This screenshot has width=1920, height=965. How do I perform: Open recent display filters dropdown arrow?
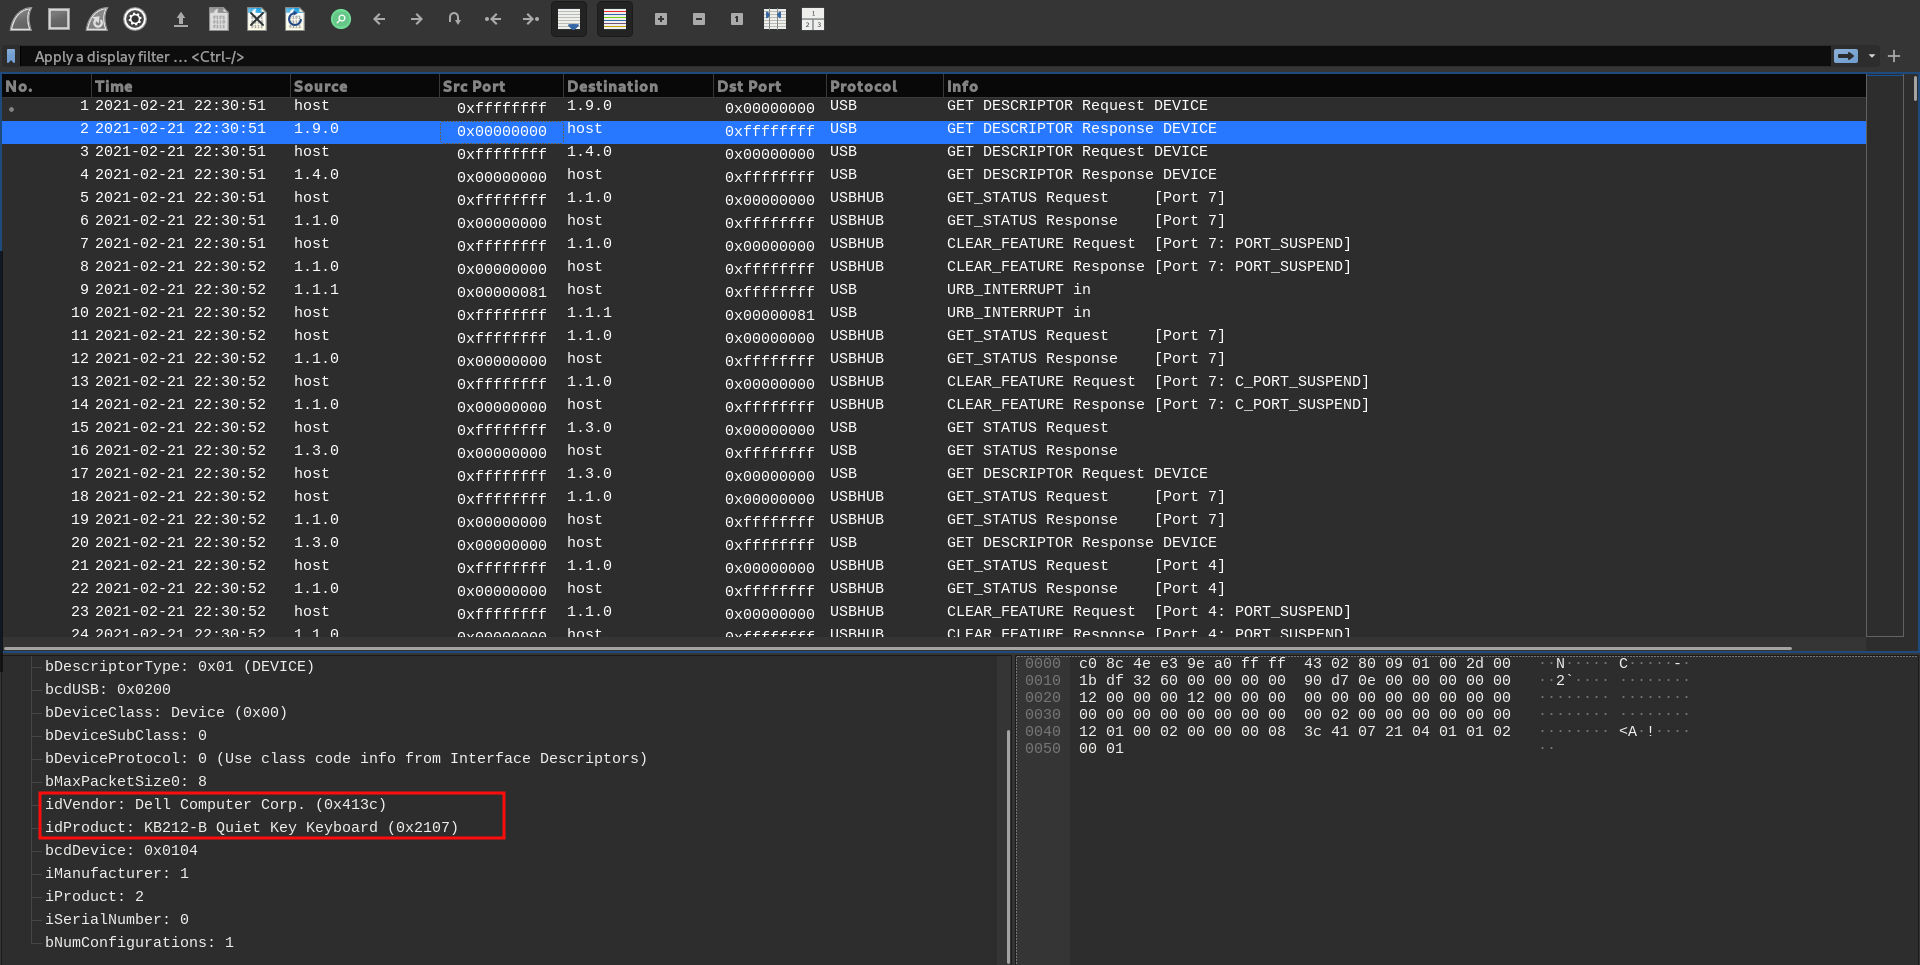[1872, 57]
